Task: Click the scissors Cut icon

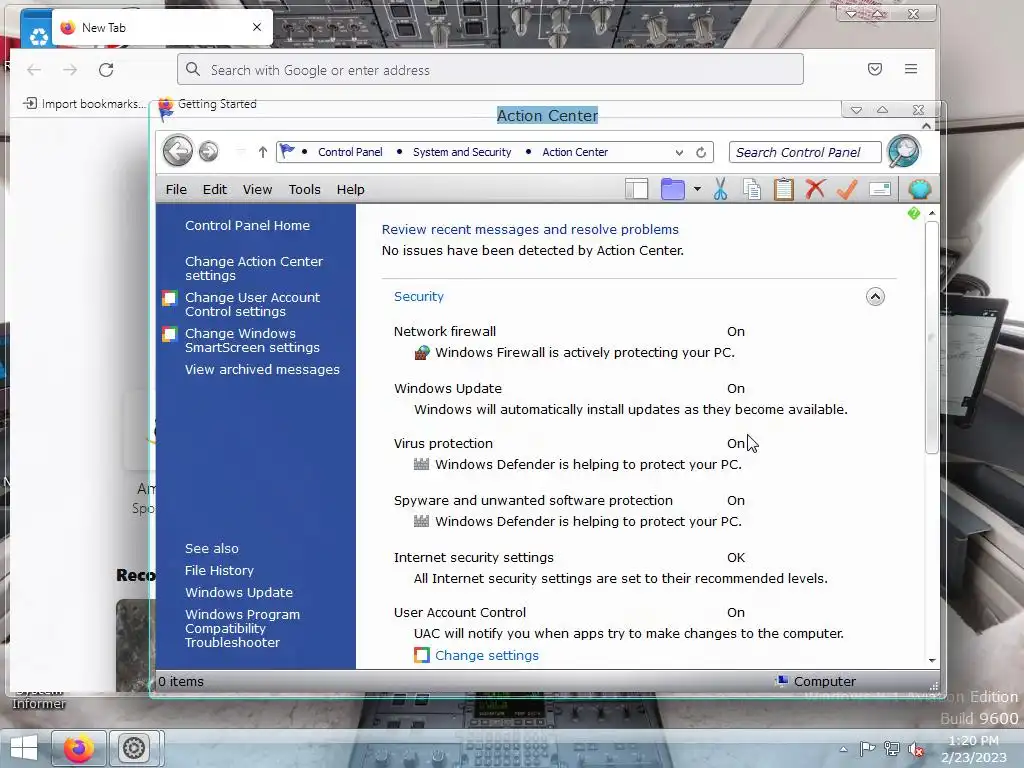Action: [720, 189]
